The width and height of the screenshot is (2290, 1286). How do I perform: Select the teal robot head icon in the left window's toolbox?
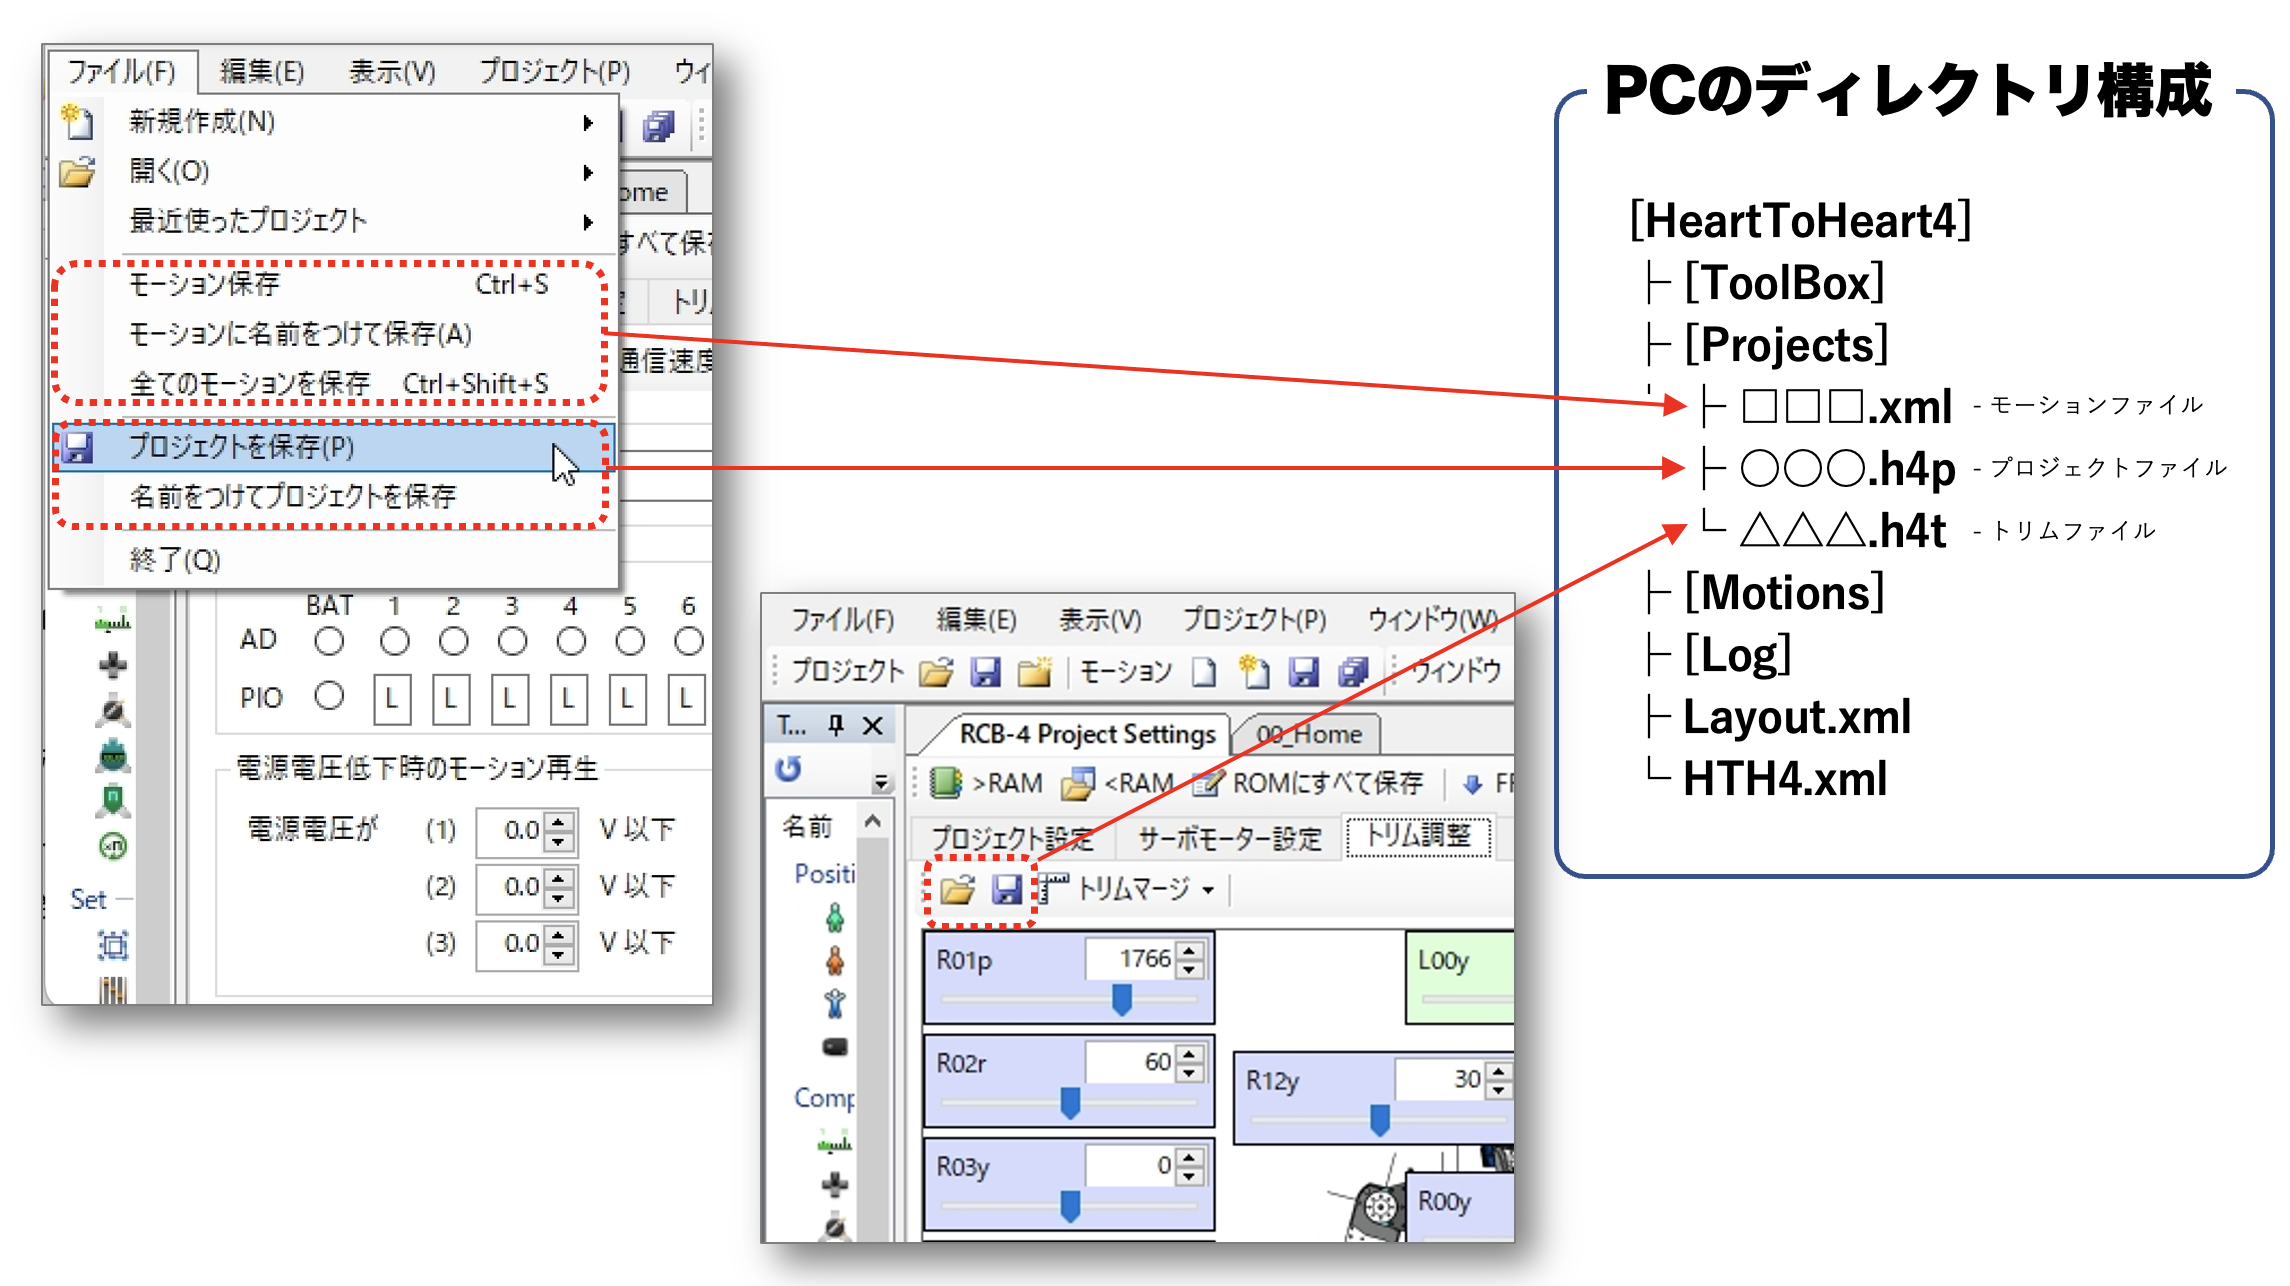point(113,757)
